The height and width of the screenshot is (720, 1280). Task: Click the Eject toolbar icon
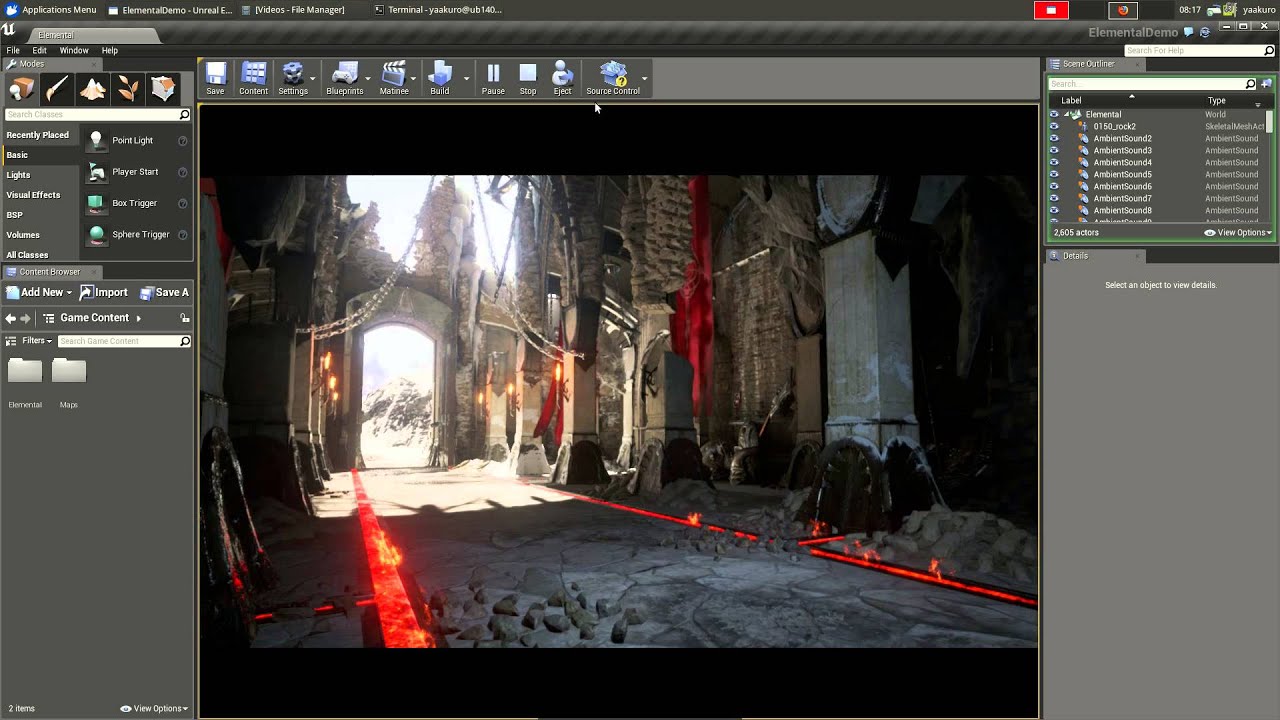point(562,74)
